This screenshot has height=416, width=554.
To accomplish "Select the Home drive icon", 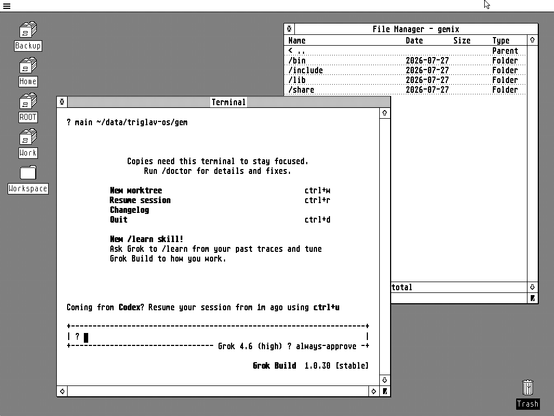I will [28, 72].
